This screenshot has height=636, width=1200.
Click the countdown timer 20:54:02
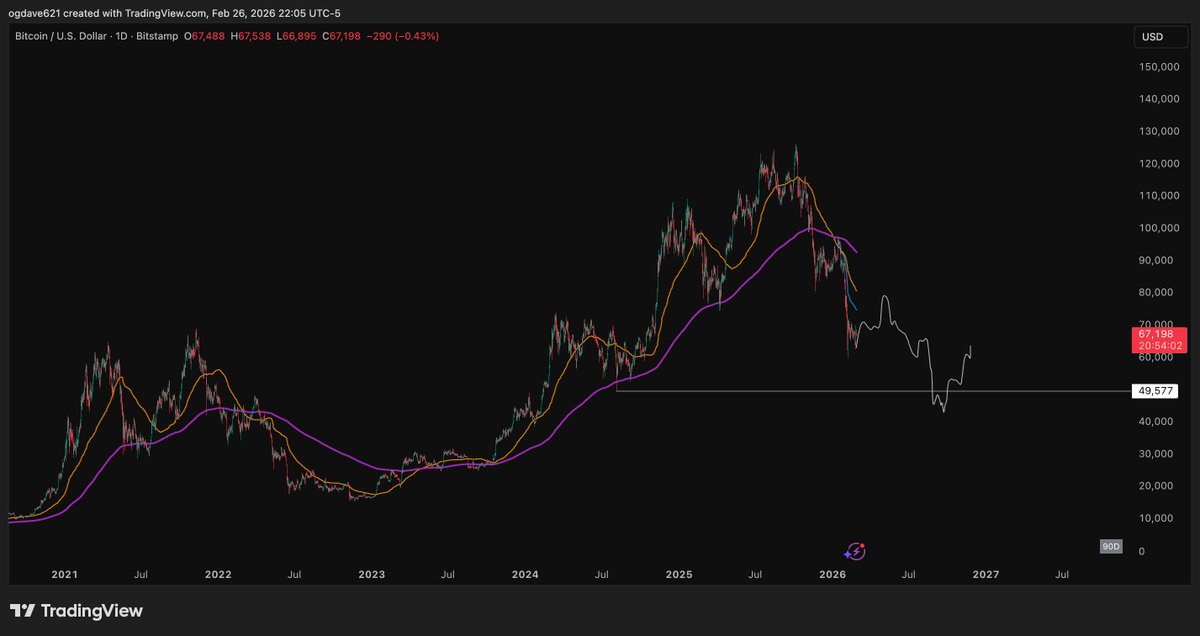pyautogui.click(x=1159, y=346)
